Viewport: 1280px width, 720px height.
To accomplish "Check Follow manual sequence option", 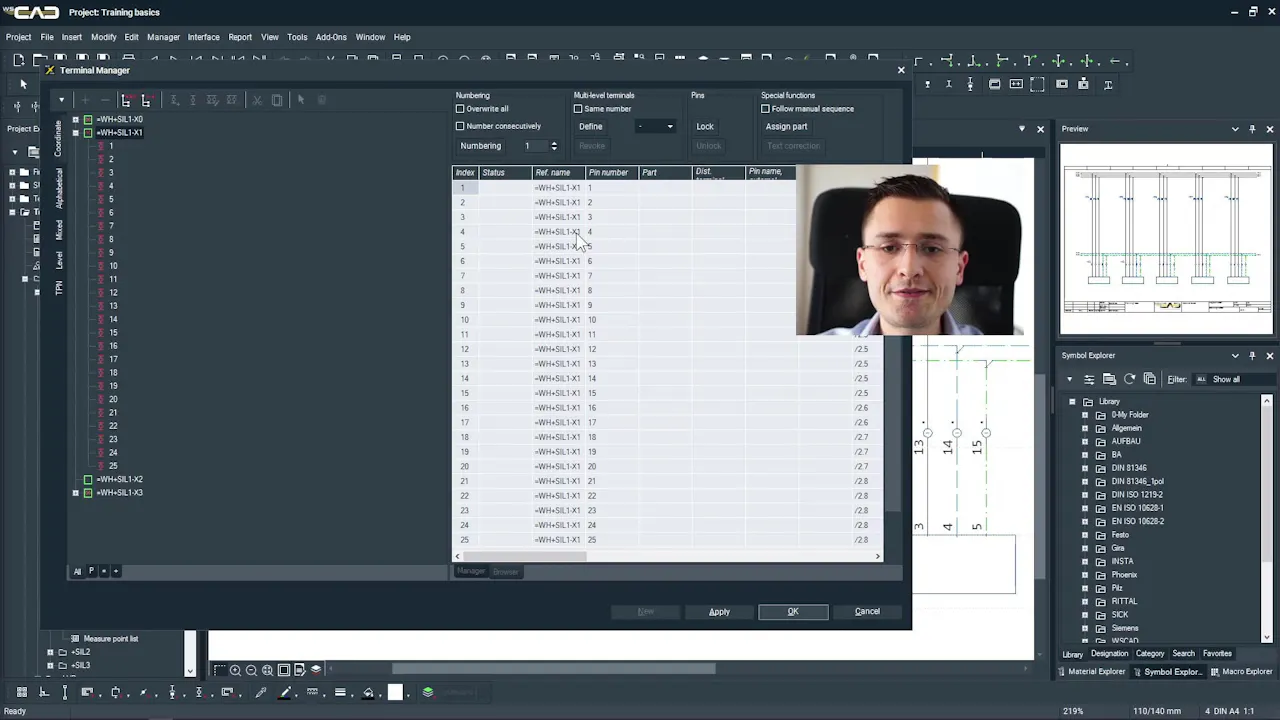I will [766, 109].
